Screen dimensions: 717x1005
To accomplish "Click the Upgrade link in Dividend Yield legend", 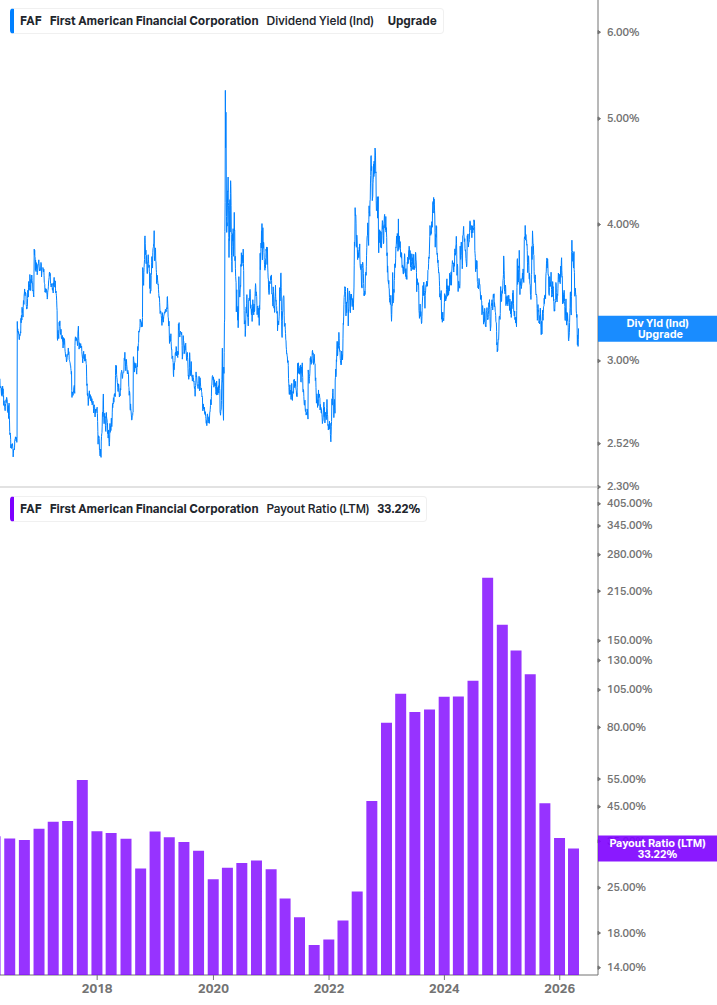I will click(412, 21).
